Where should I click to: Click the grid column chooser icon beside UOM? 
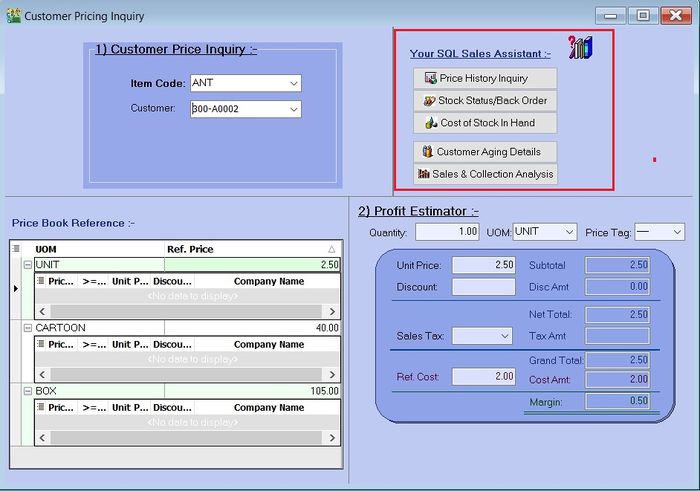click(x=16, y=249)
